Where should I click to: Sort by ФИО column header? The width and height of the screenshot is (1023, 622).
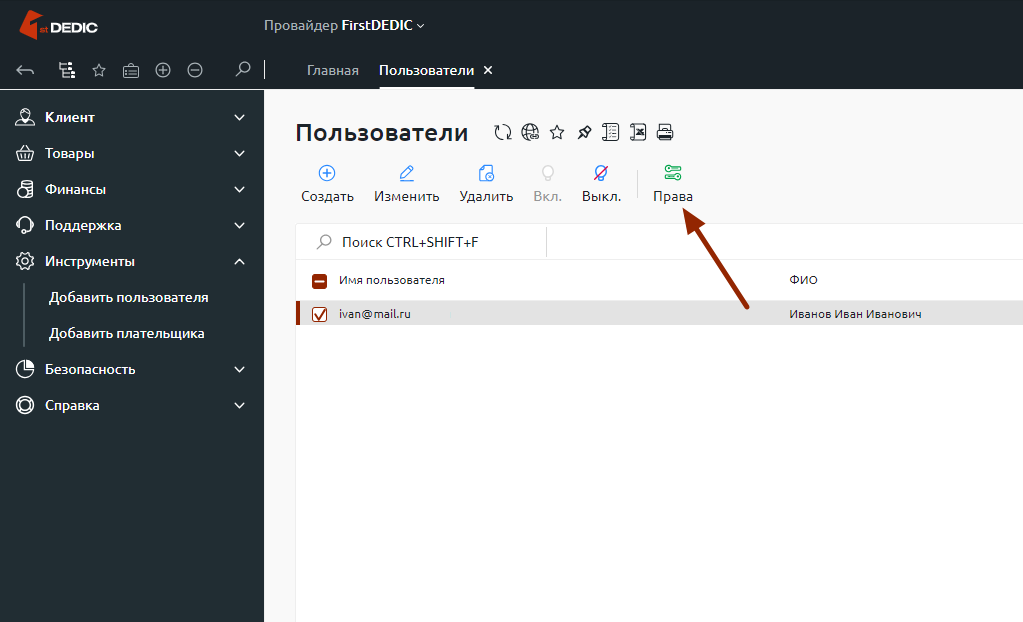[x=803, y=280]
